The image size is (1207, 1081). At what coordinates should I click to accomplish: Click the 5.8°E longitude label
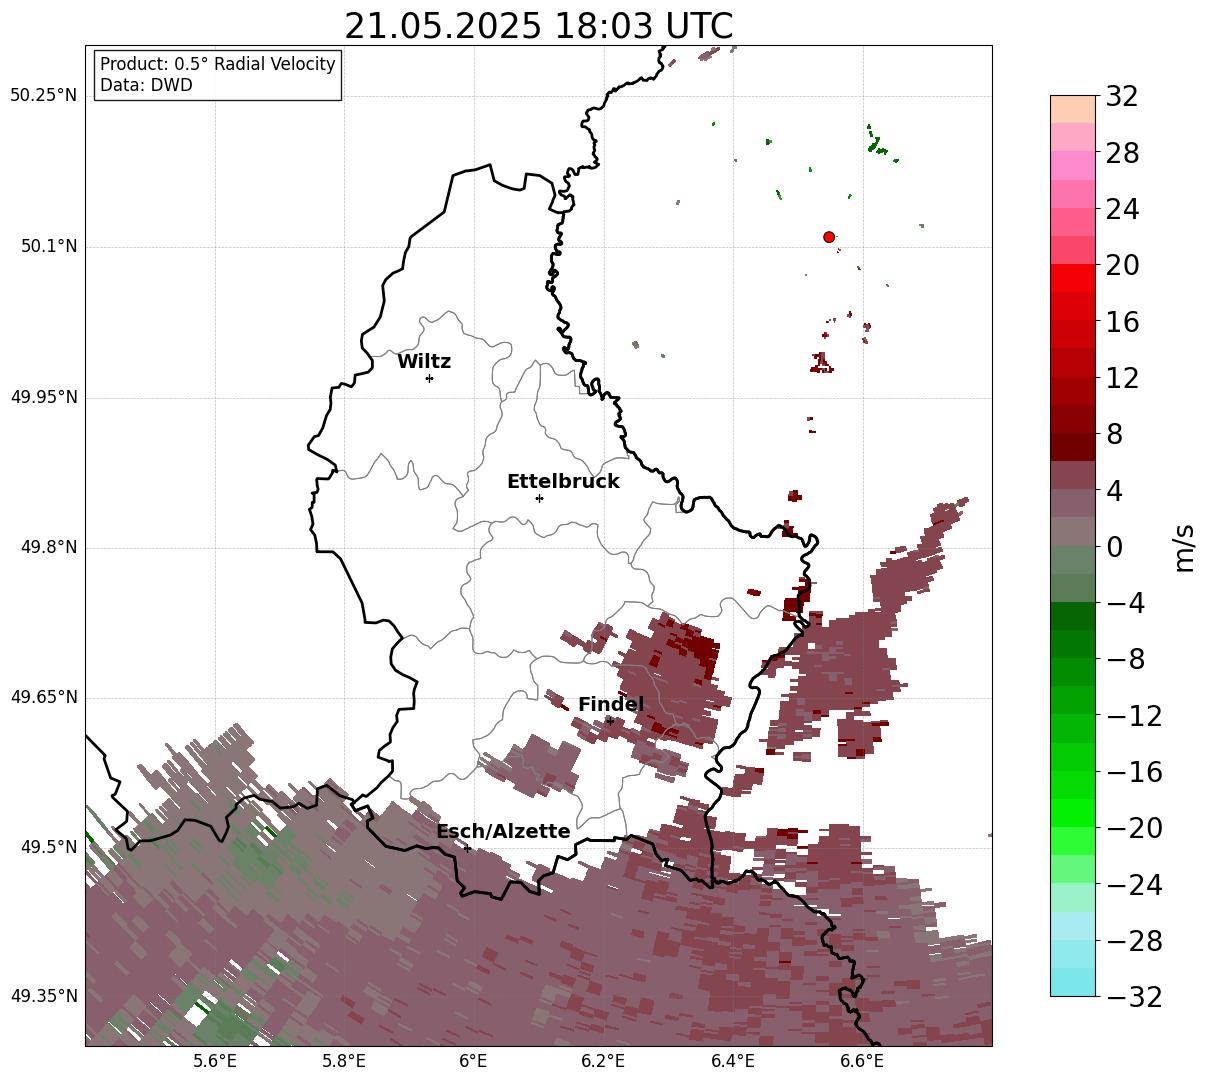(344, 1061)
